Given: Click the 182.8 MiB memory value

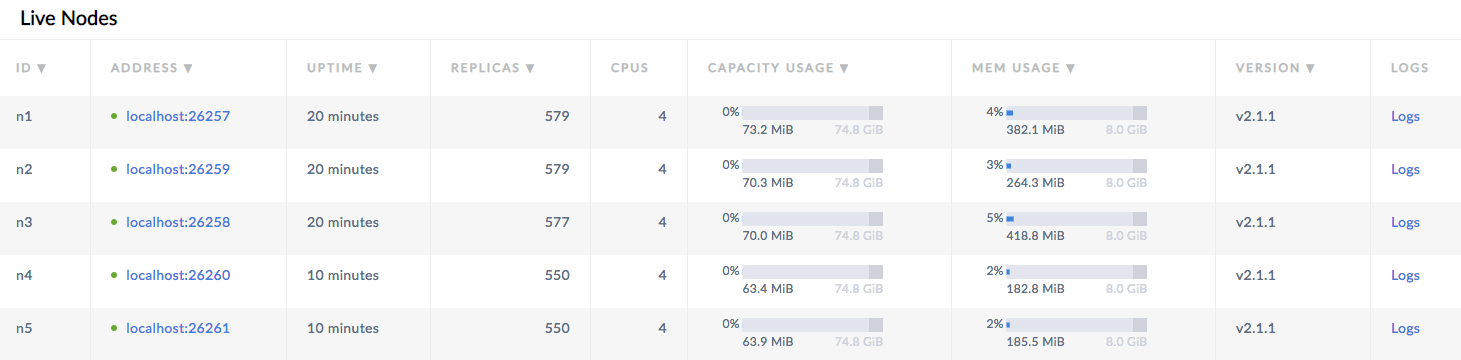Looking at the screenshot, I should [x=1035, y=289].
